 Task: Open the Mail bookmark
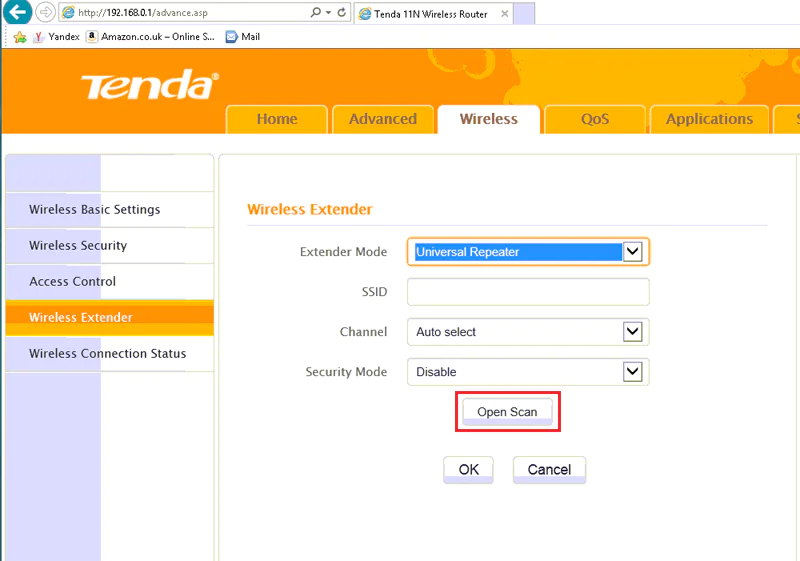pyautogui.click(x=243, y=37)
